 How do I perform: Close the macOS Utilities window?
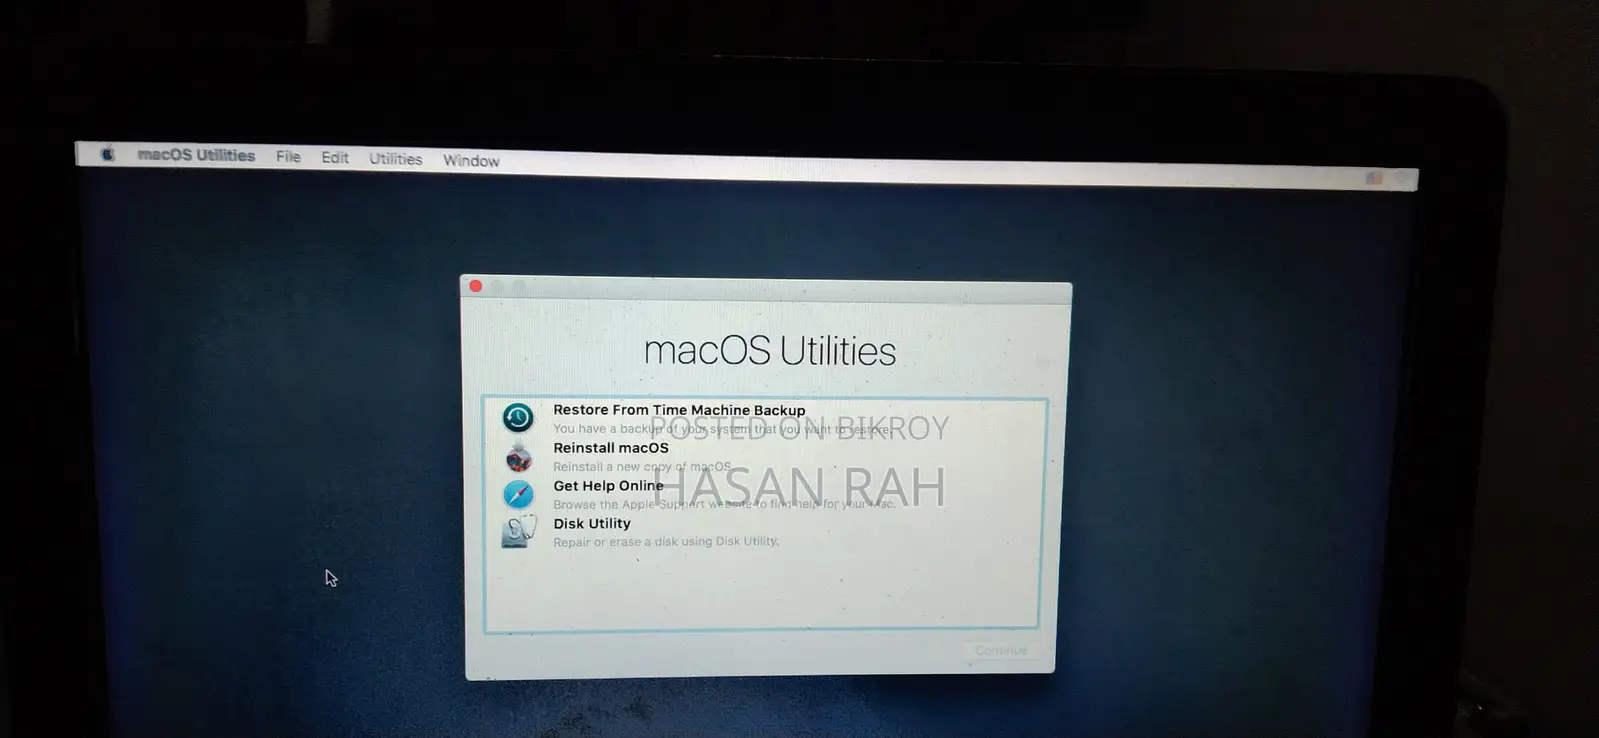click(x=476, y=286)
